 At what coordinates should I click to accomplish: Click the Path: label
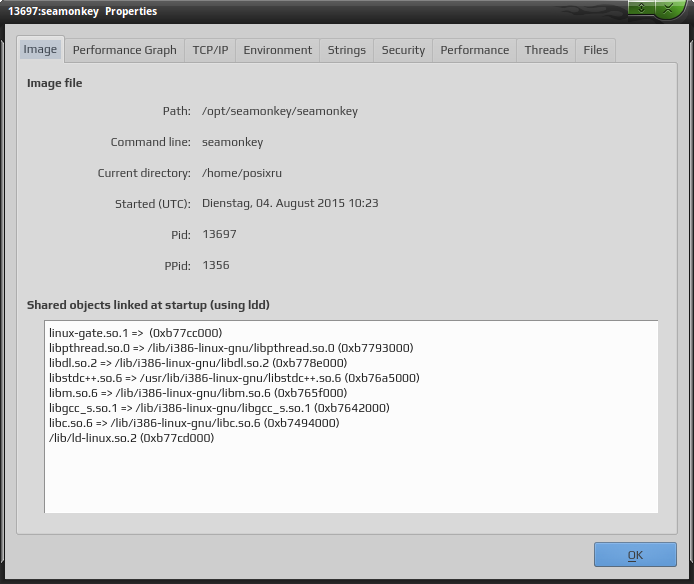(x=177, y=111)
